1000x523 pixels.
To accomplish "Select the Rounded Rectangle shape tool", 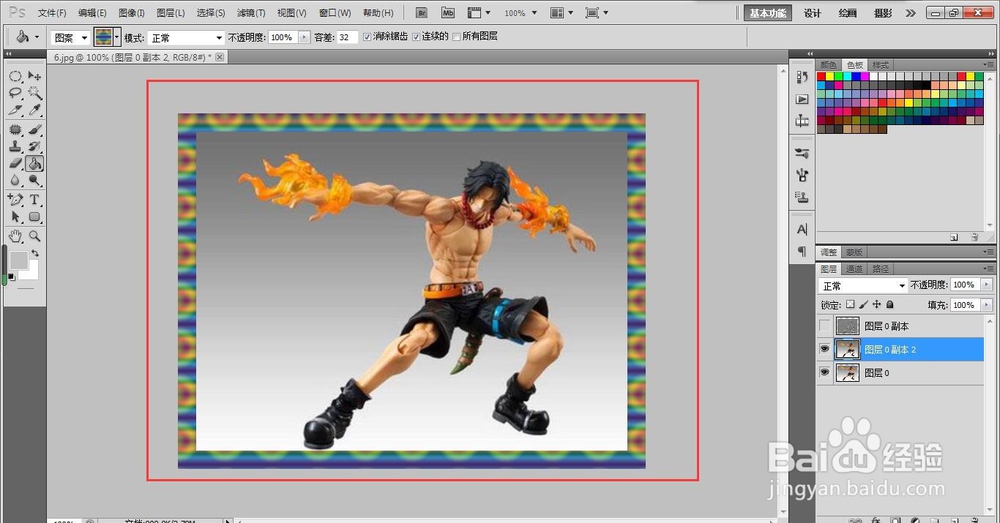I will pyautogui.click(x=34, y=217).
